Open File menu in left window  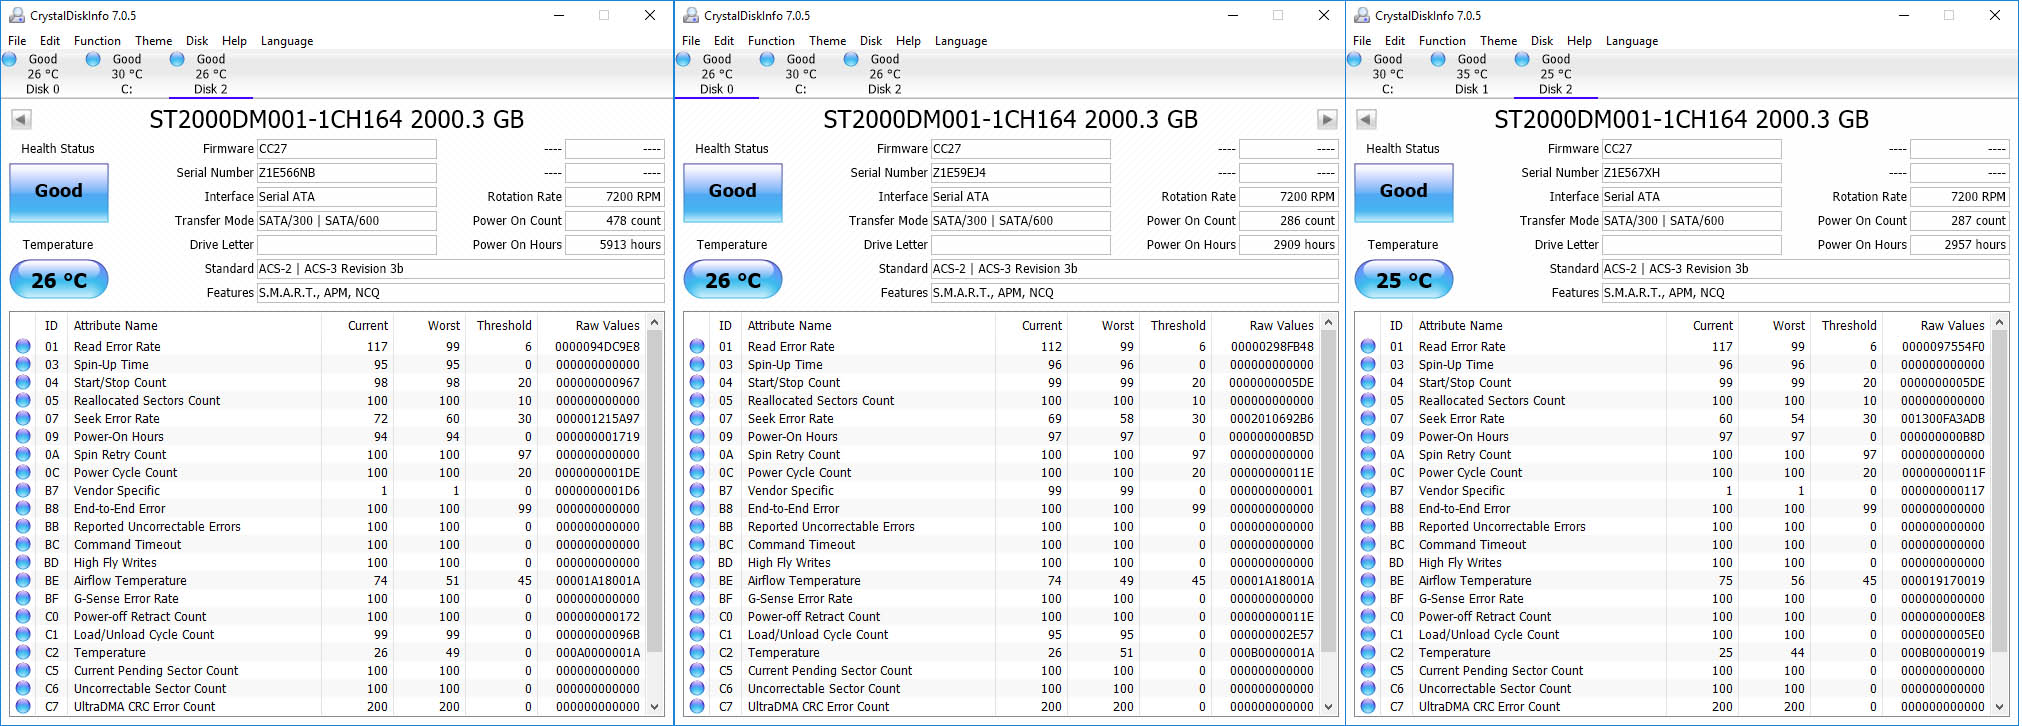17,41
